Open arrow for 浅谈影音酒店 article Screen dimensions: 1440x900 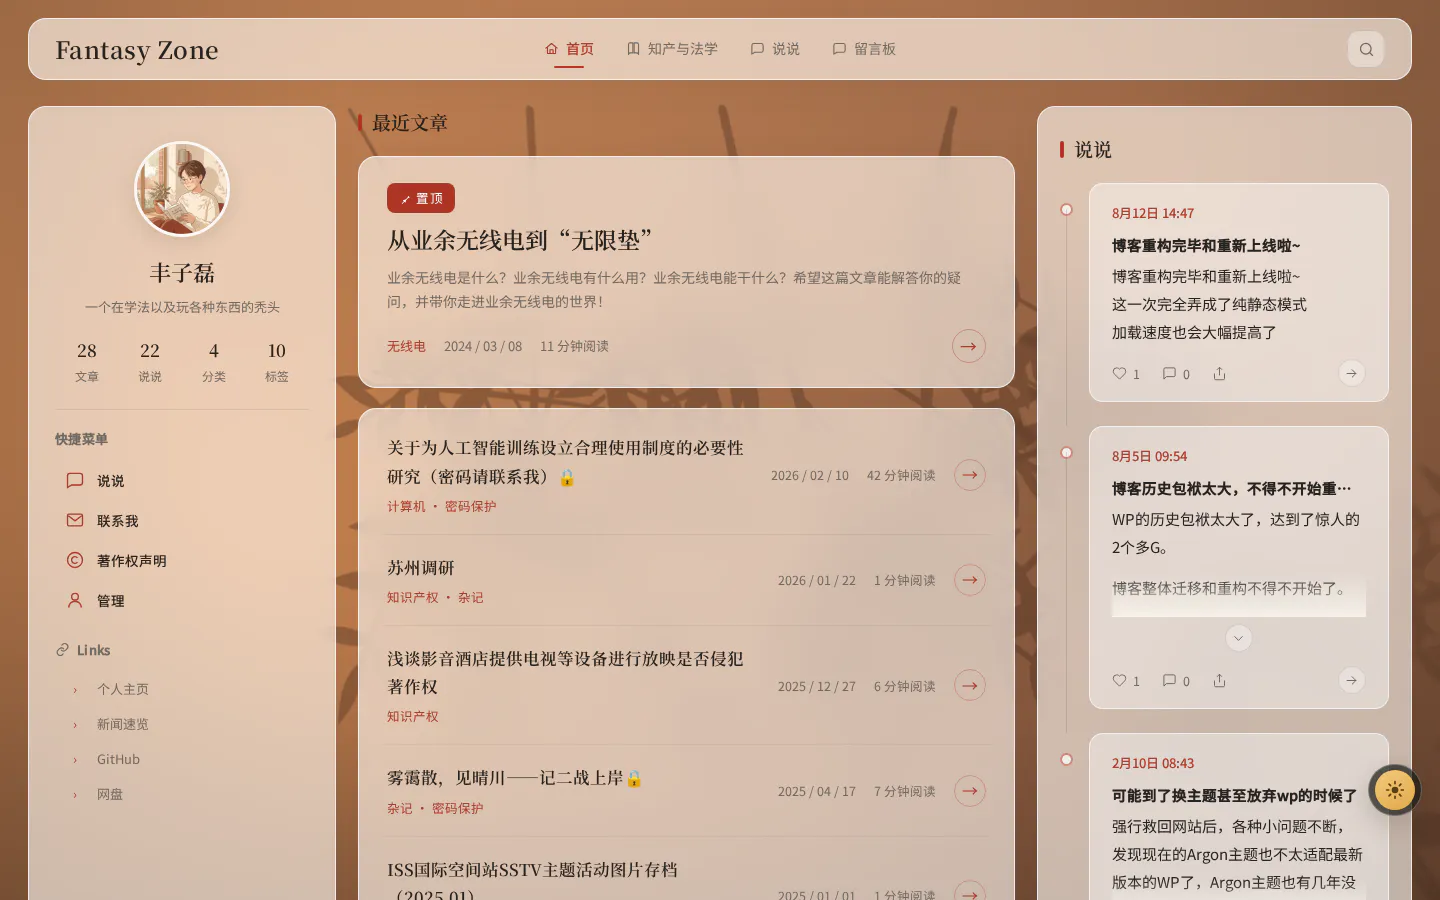[970, 686]
